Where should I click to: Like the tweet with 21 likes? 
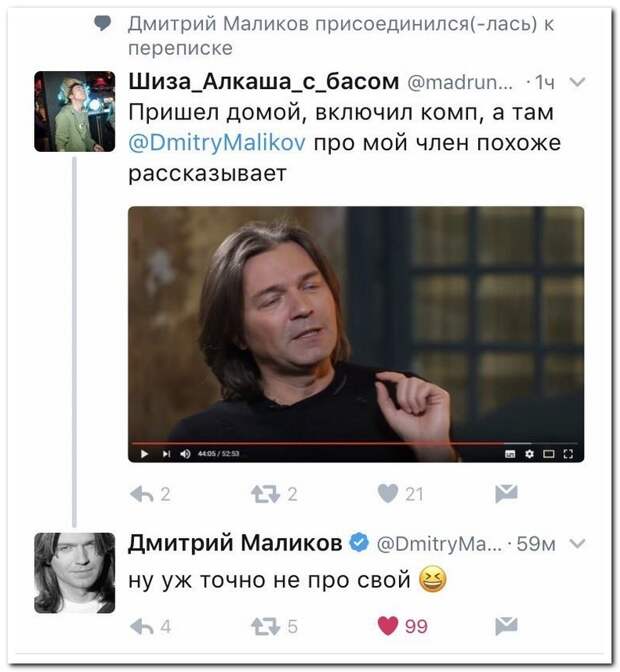point(388,493)
